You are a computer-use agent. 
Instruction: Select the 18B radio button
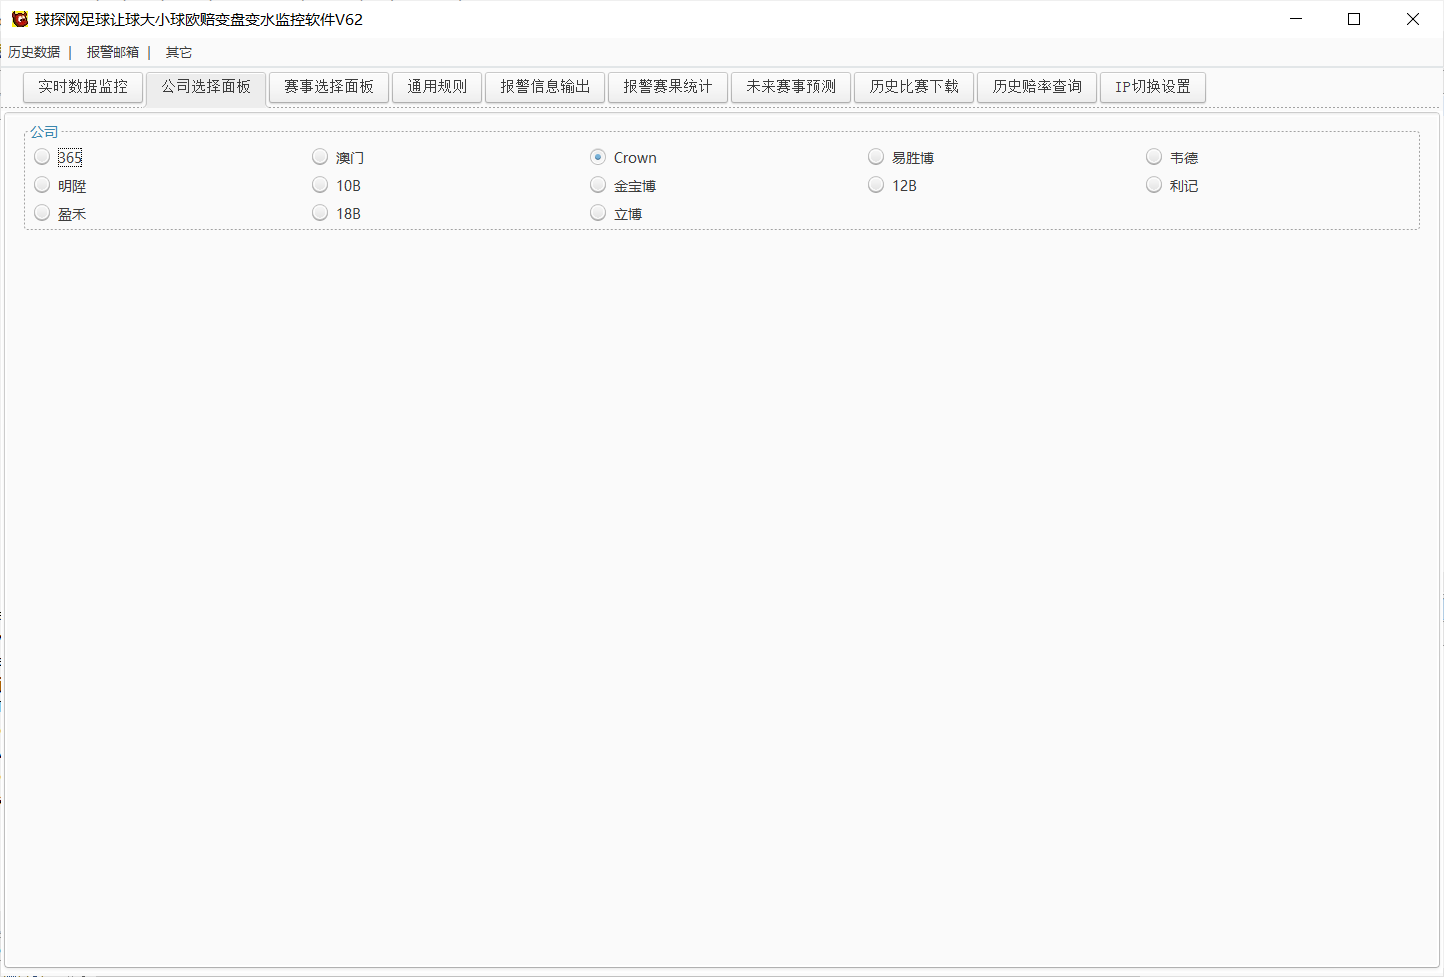pyautogui.click(x=320, y=213)
